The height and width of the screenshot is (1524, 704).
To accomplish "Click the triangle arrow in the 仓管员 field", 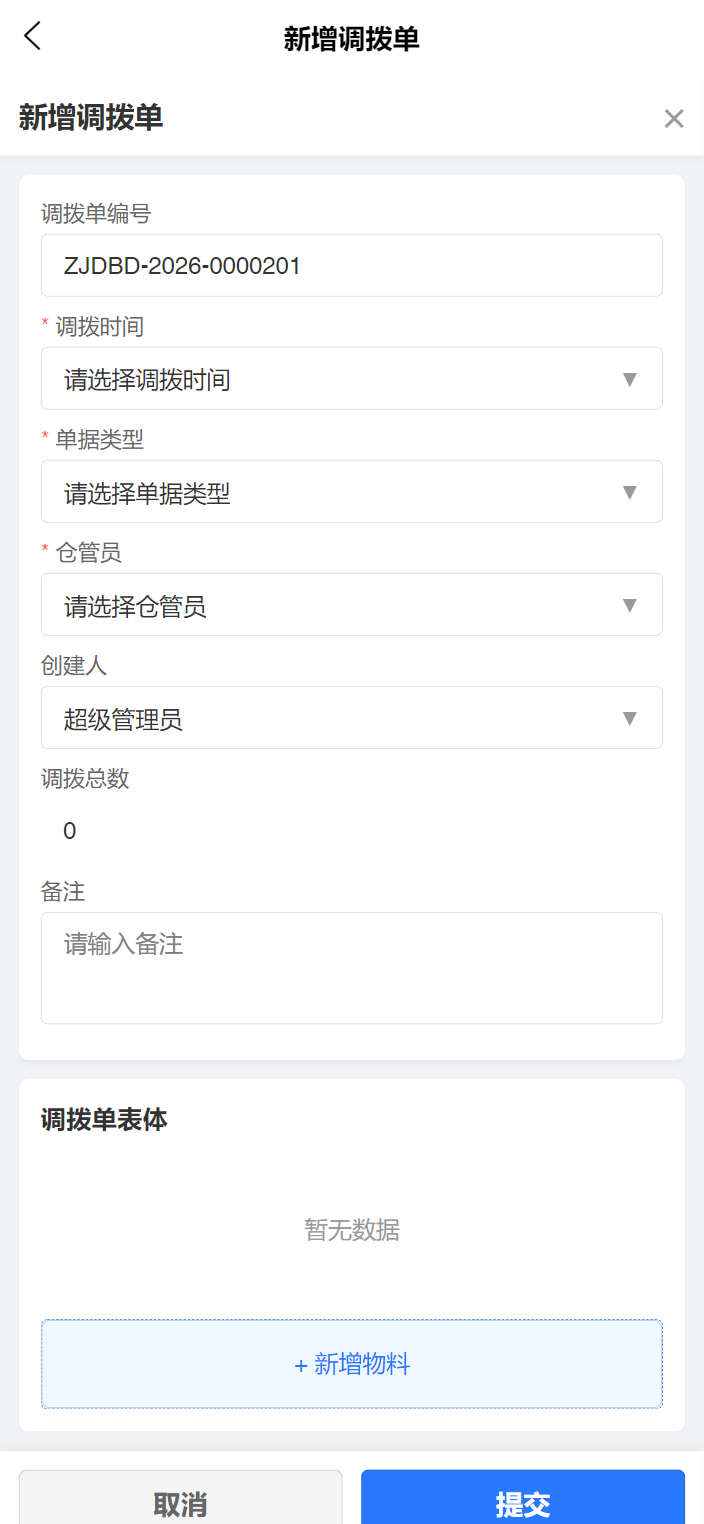I will click(630, 605).
